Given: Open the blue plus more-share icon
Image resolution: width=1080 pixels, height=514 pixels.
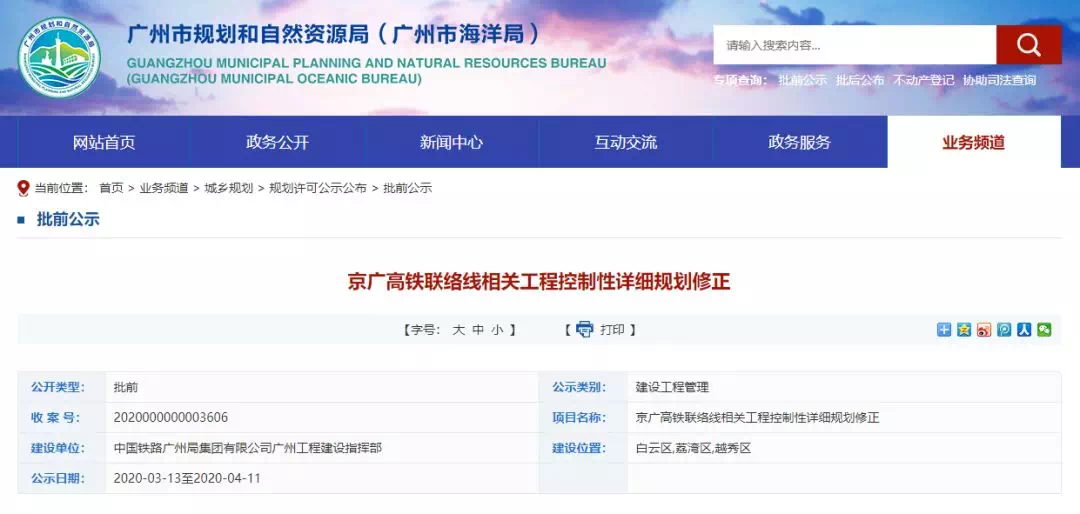Looking at the screenshot, I should point(944,329).
